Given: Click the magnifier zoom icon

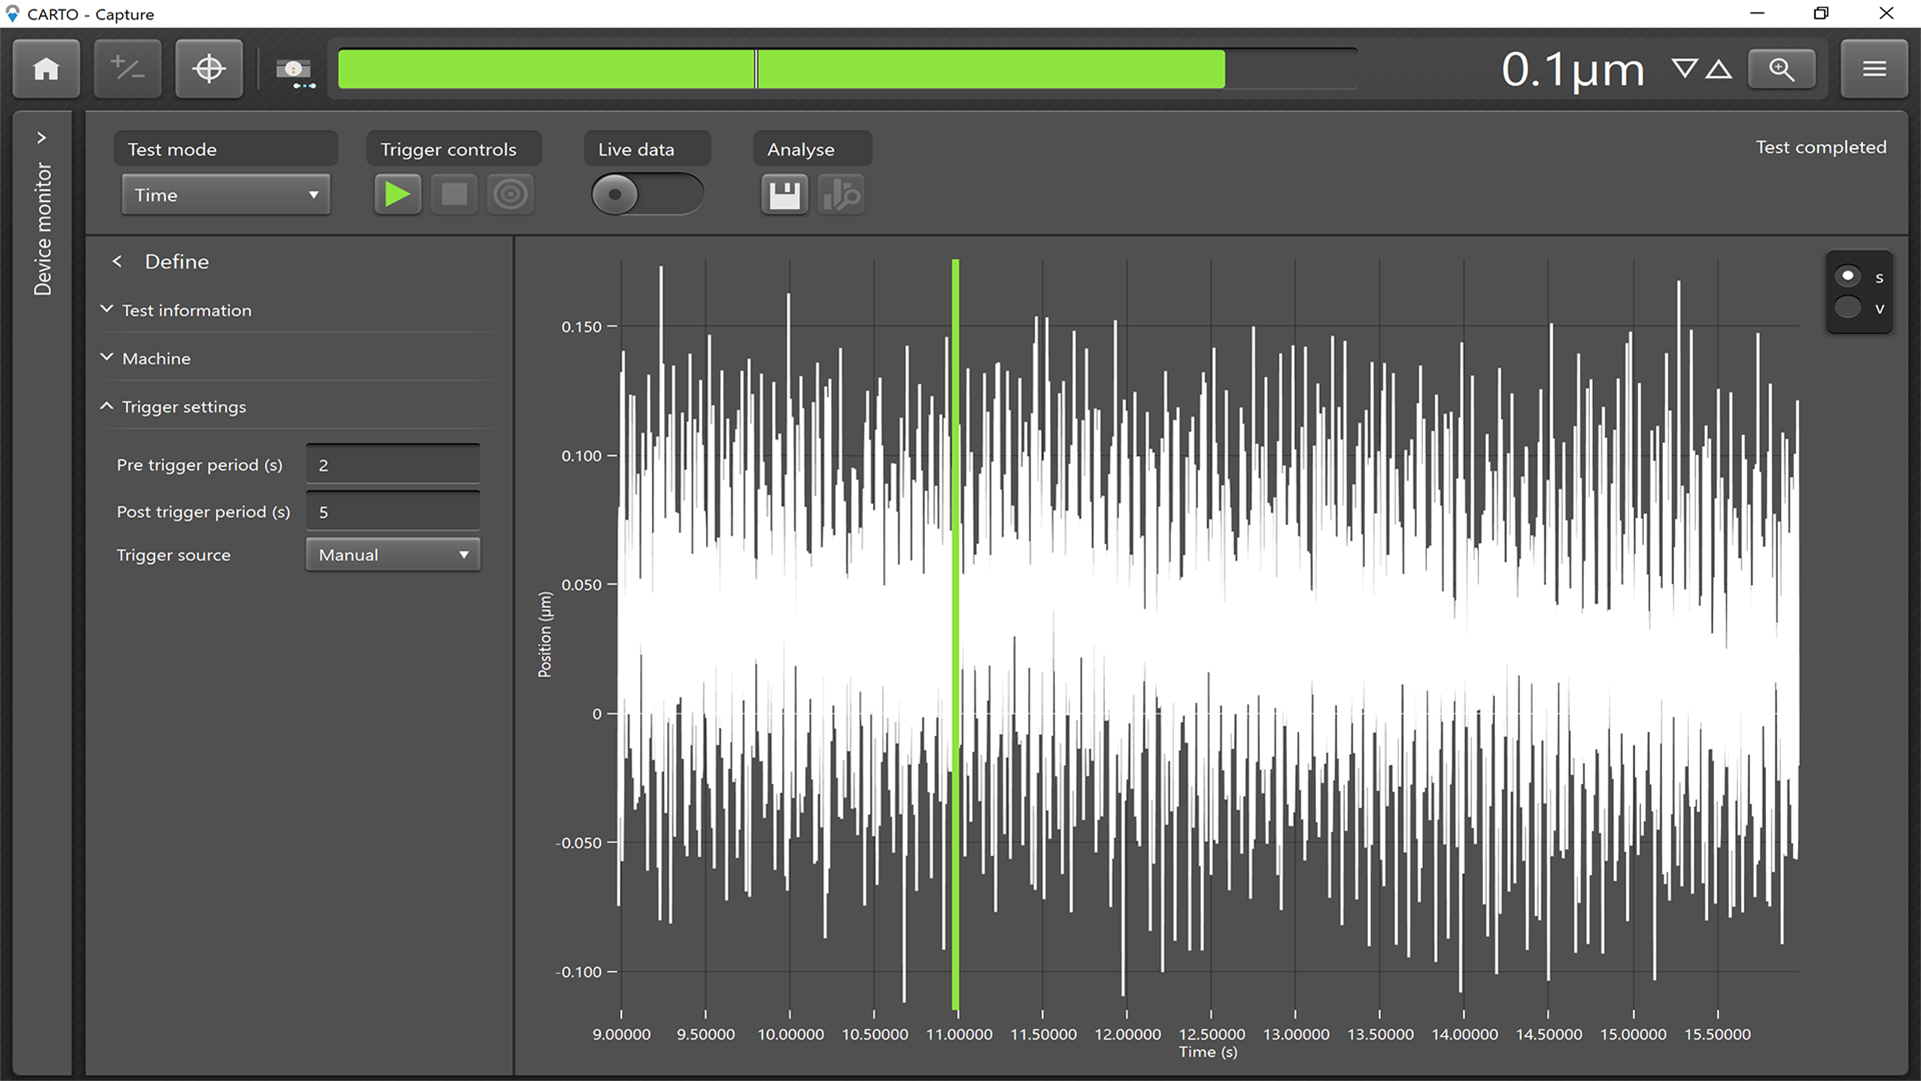Looking at the screenshot, I should 1781,69.
